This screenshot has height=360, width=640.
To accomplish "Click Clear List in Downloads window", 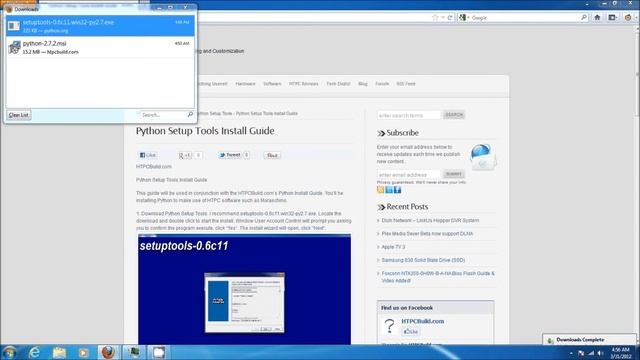I will (x=19, y=115).
